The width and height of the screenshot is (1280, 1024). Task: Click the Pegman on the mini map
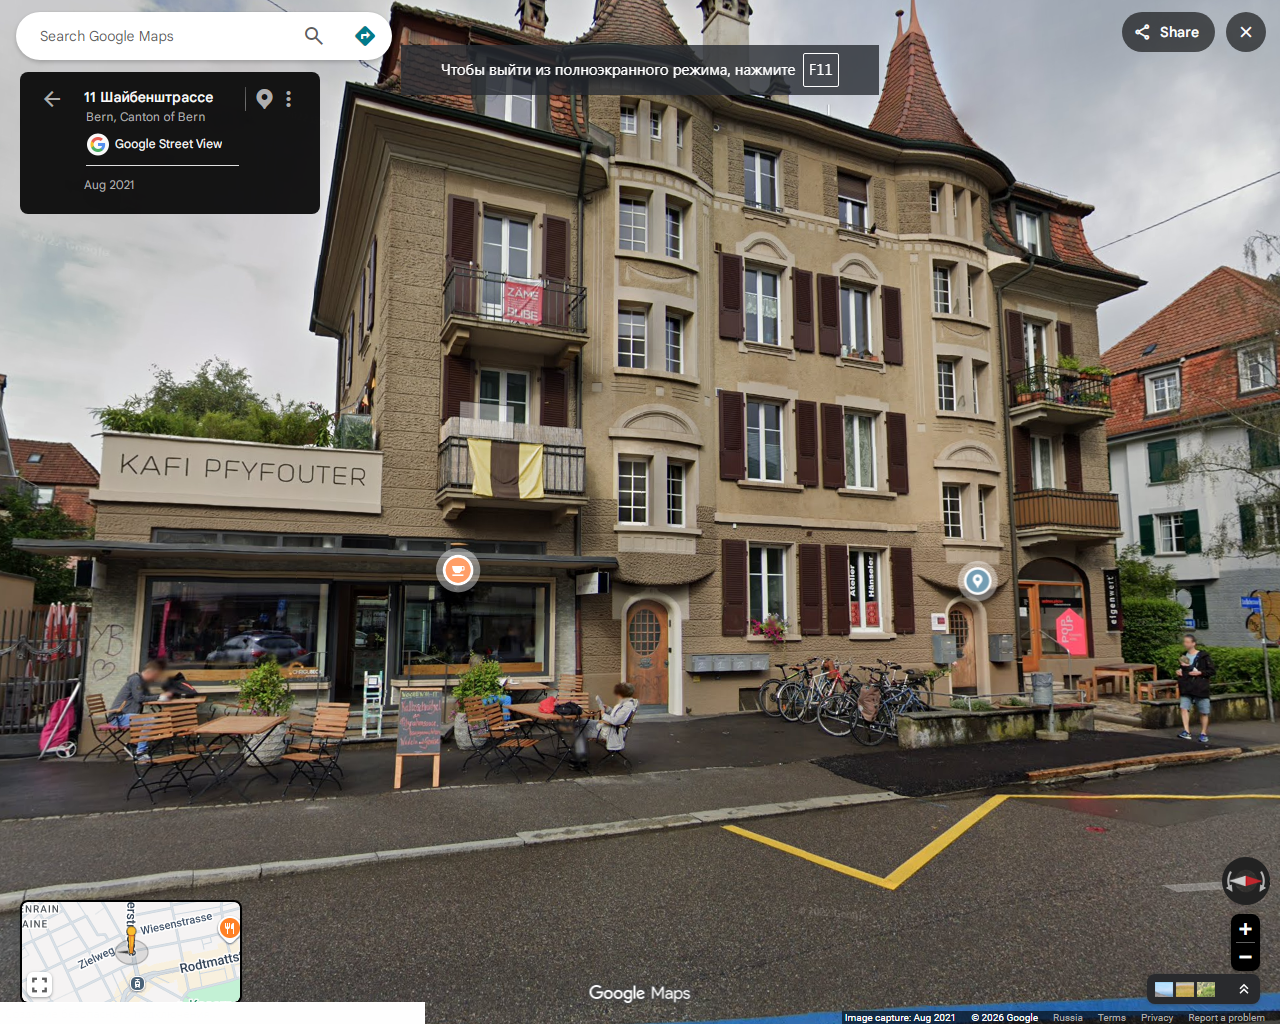point(131,941)
